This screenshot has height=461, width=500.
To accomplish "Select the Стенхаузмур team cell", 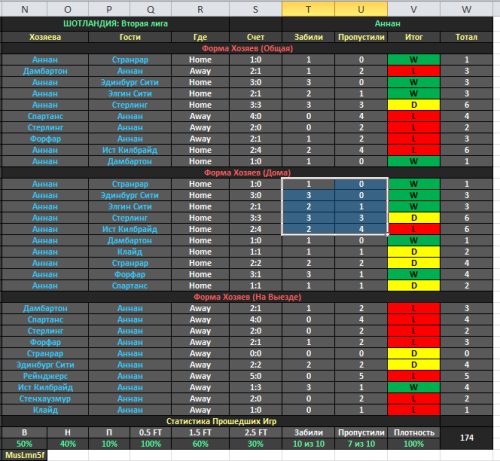I will point(45,399).
